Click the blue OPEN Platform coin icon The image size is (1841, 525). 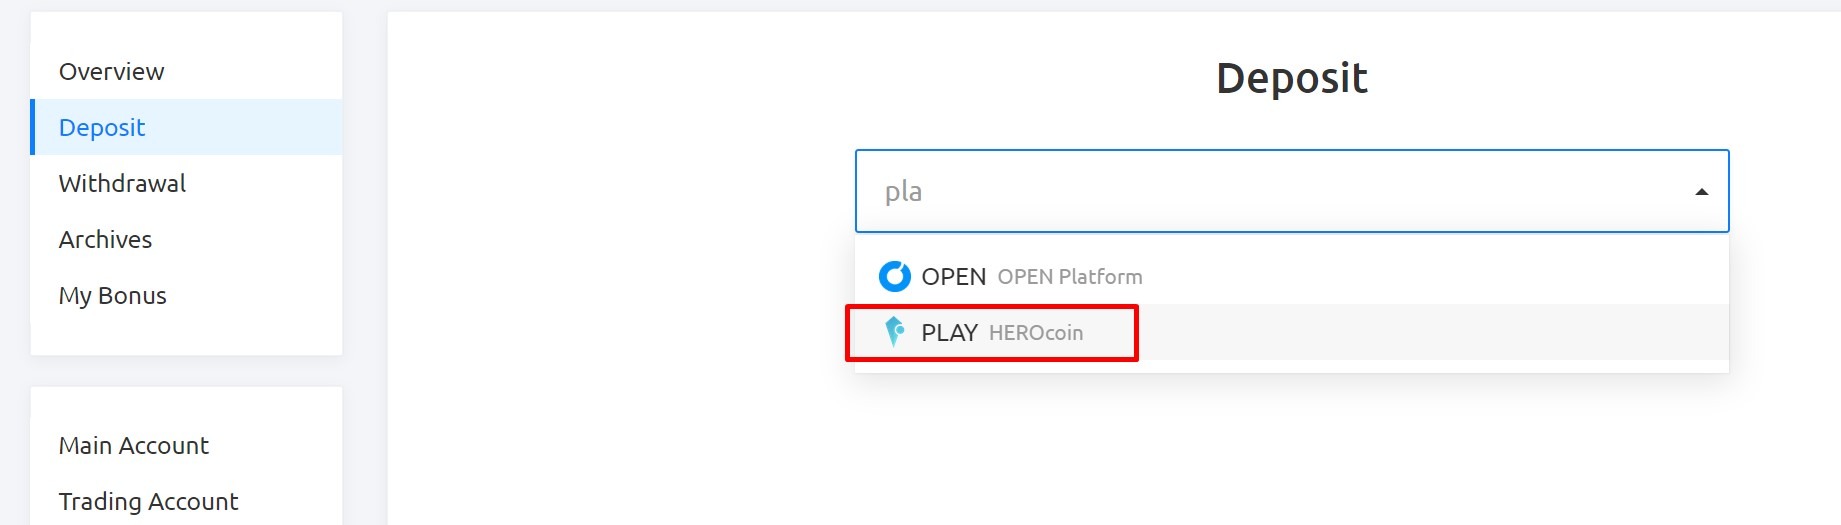click(x=894, y=276)
